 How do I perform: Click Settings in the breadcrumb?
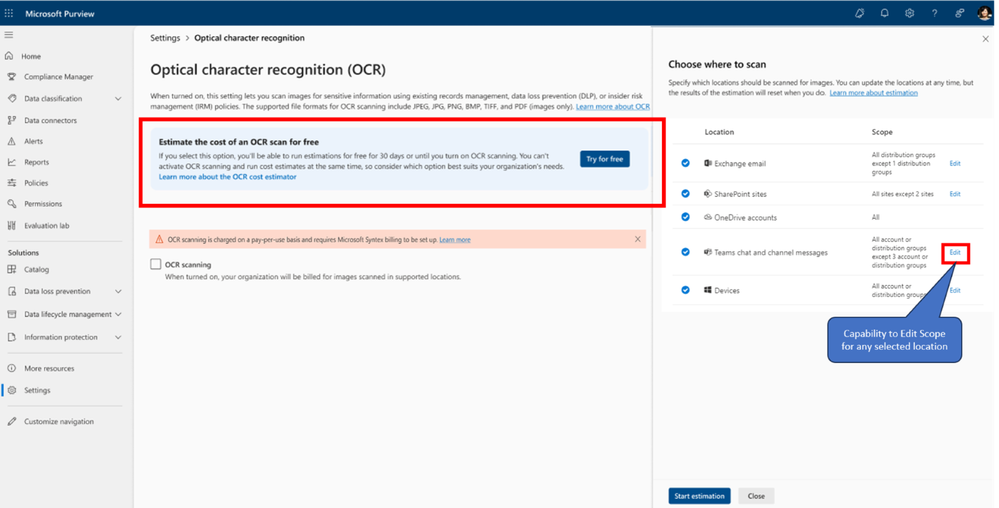click(x=165, y=38)
